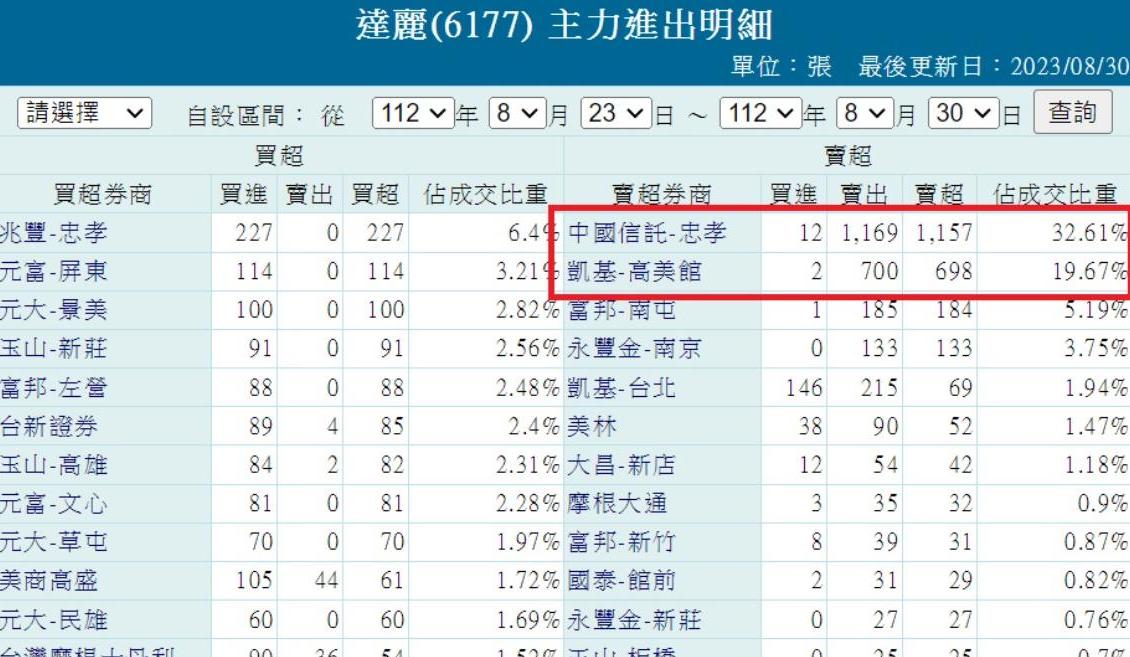Open broker link 元富-屏東
Screen dimensions: 1130x657
tap(54, 271)
